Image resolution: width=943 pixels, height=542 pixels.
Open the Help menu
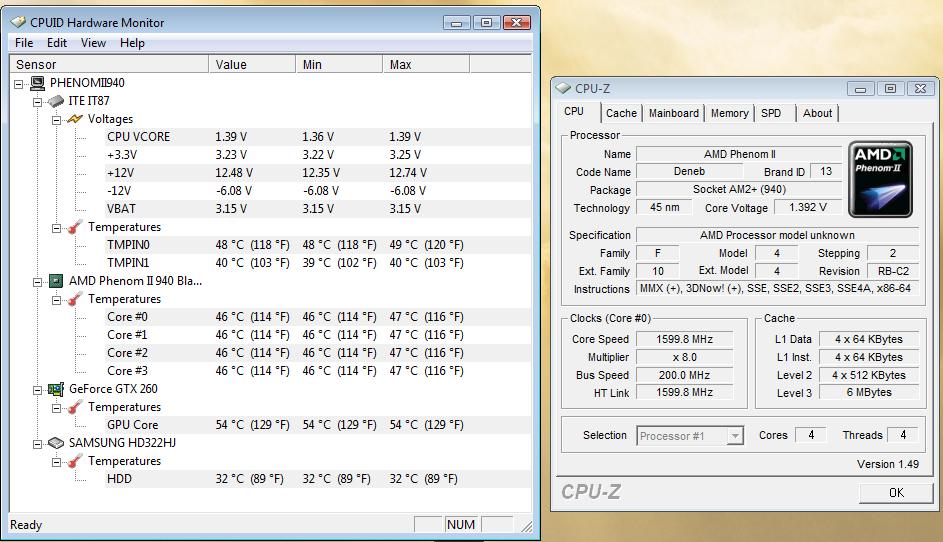click(132, 43)
